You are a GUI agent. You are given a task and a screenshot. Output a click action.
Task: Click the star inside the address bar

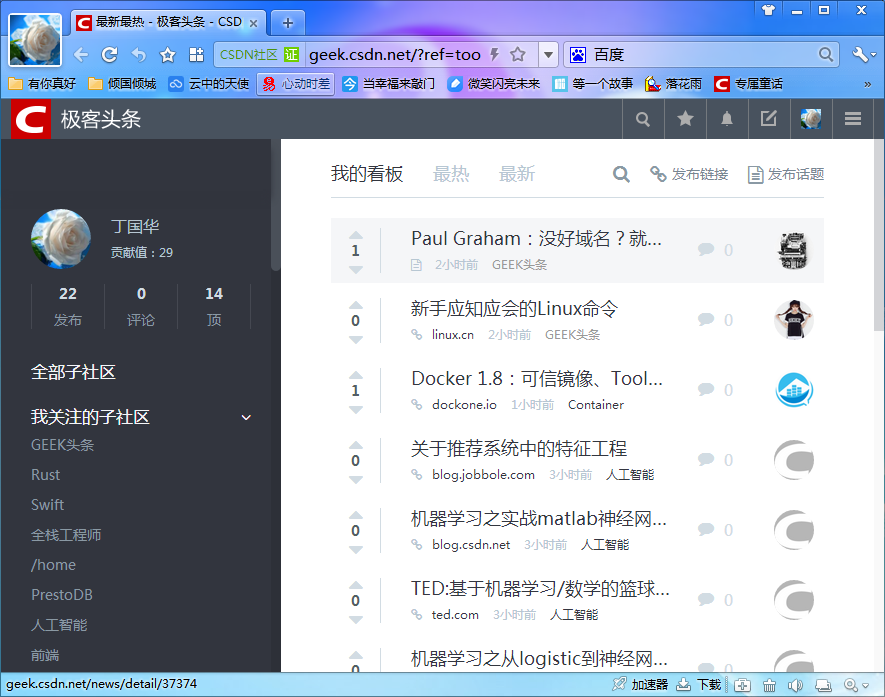pyautogui.click(x=518, y=55)
